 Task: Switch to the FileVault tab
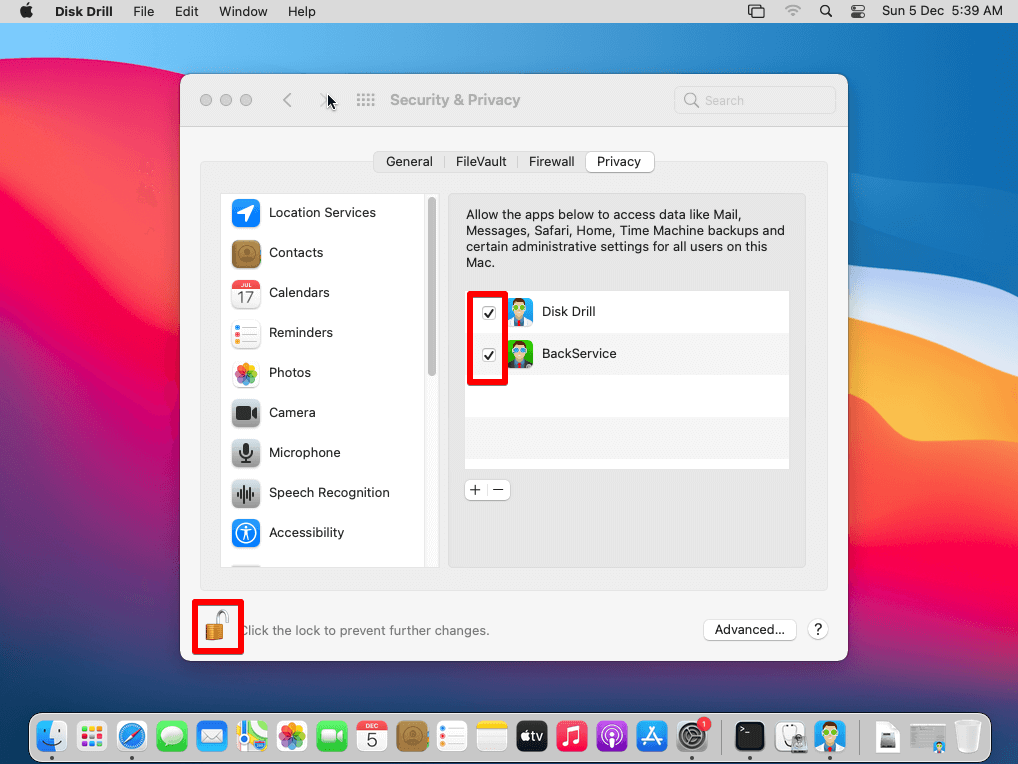point(480,162)
